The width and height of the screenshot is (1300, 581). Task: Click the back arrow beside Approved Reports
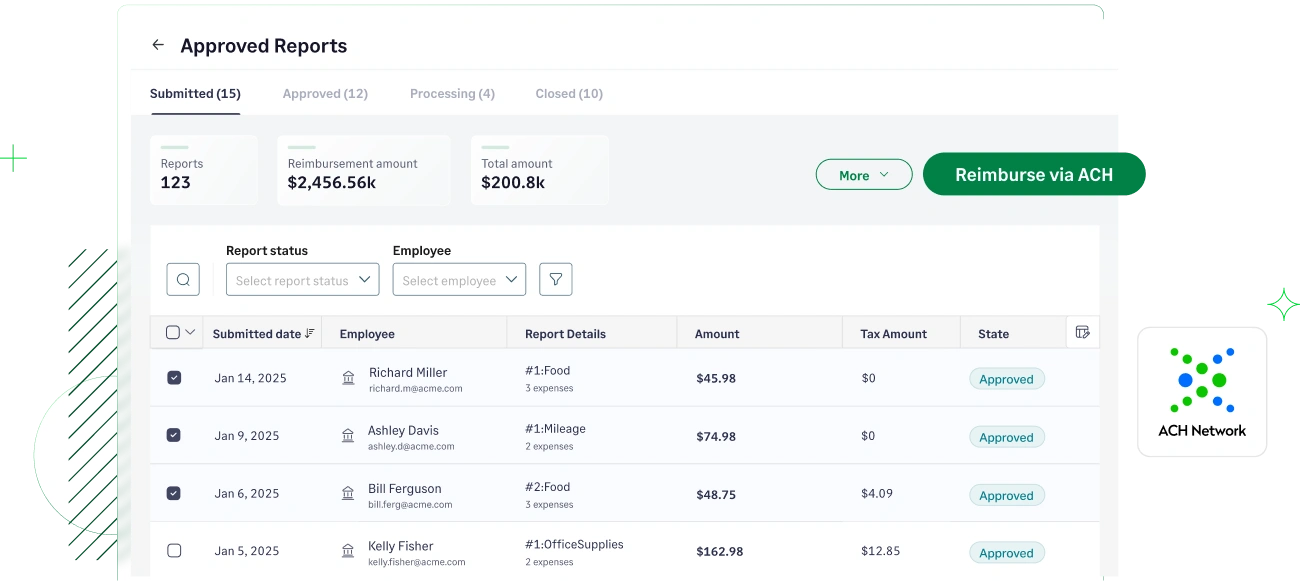click(158, 45)
